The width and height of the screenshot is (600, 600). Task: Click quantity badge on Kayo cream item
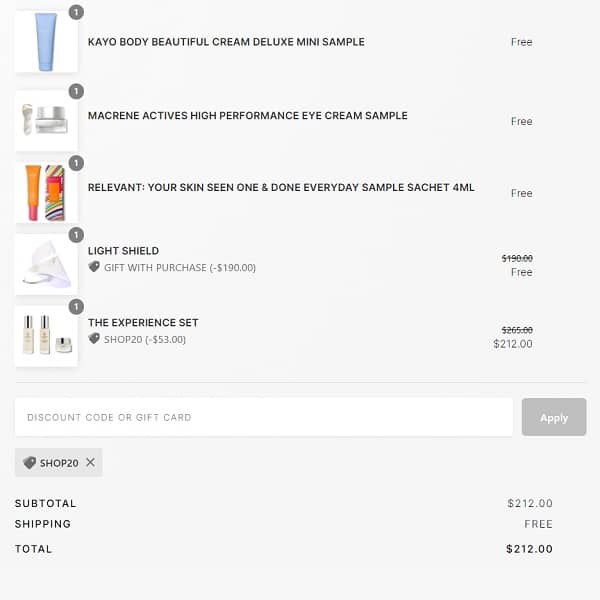pyautogui.click(x=77, y=12)
